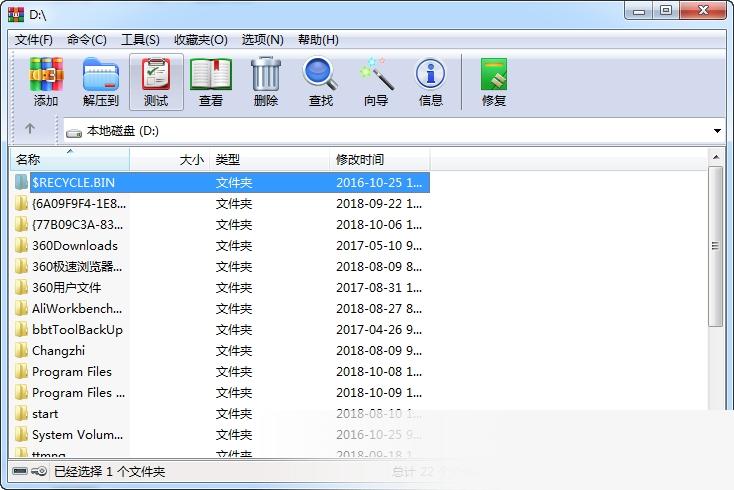Viewport: 734px width, 490px height.
Task: Sort by 类型 column header
Action: (x=270, y=160)
